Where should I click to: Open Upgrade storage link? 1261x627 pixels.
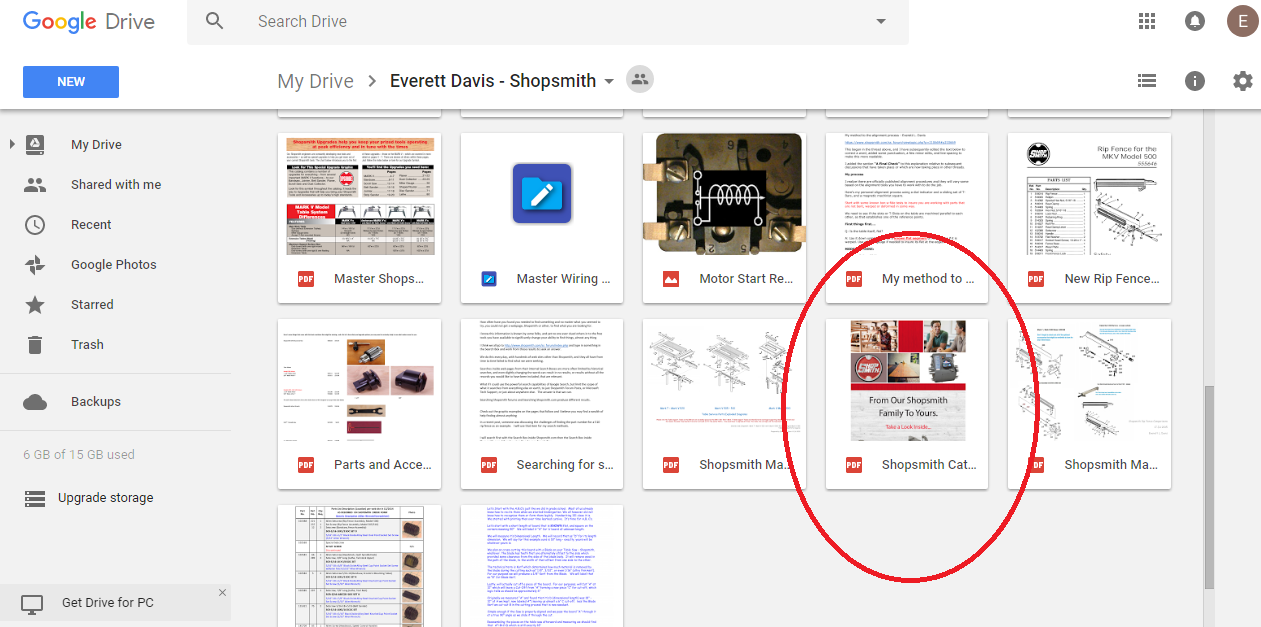tap(106, 498)
